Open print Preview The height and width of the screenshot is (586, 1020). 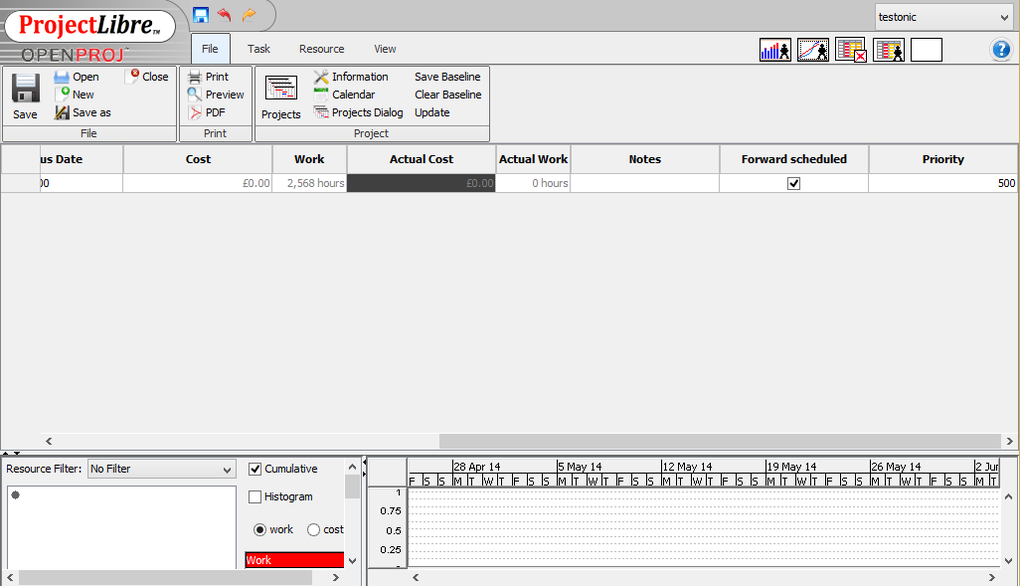(x=216, y=94)
